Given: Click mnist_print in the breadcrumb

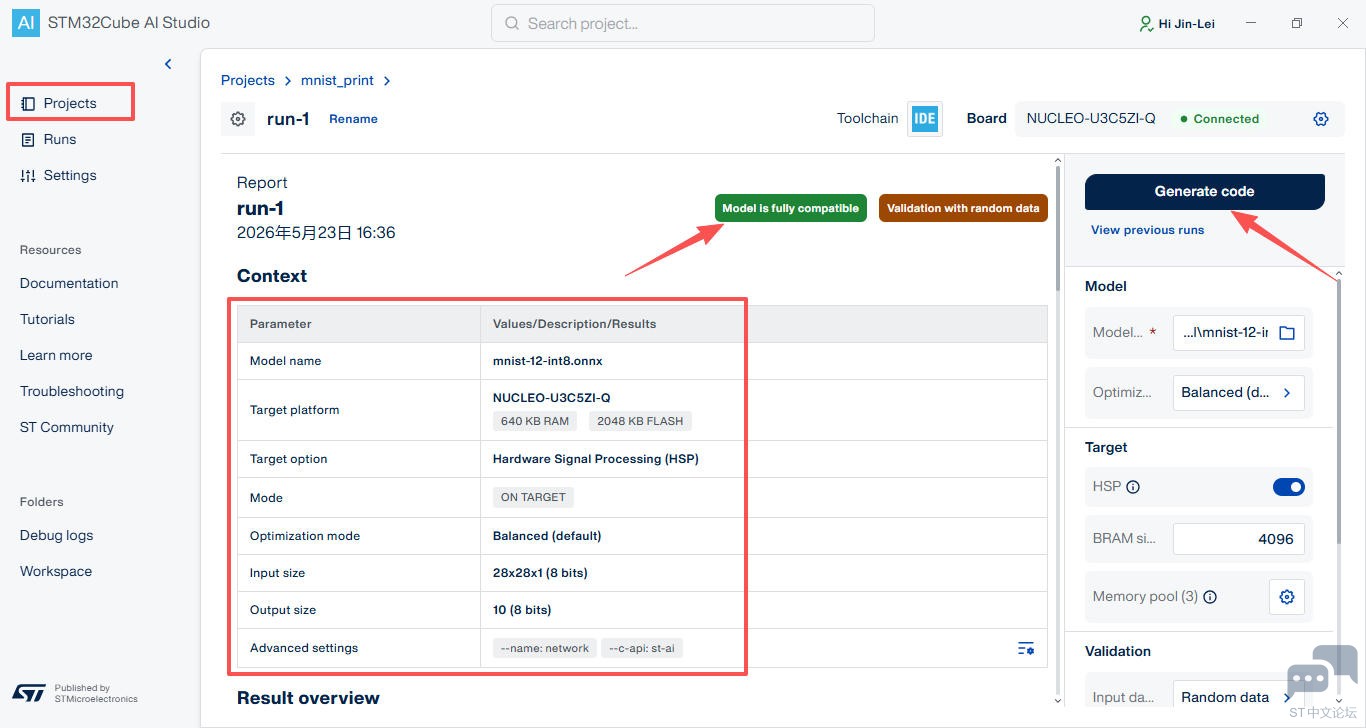Looking at the screenshot, I should 337,80.
